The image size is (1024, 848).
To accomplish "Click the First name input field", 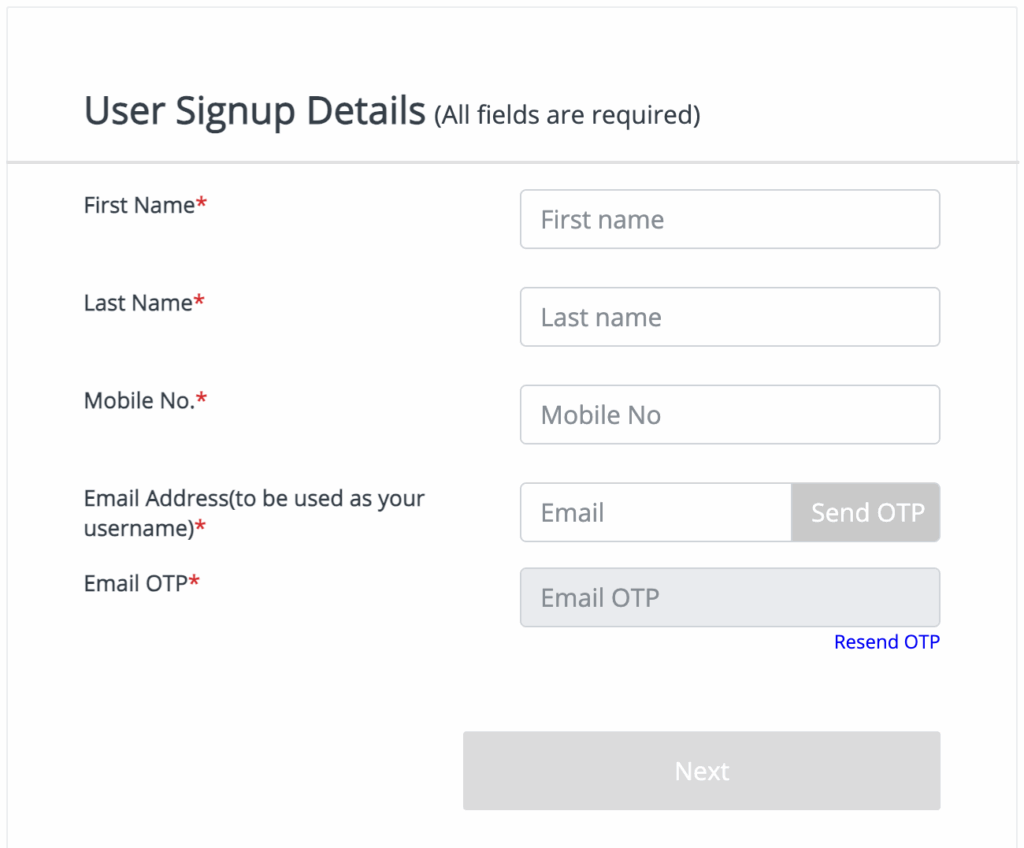I will pos(729,219).
